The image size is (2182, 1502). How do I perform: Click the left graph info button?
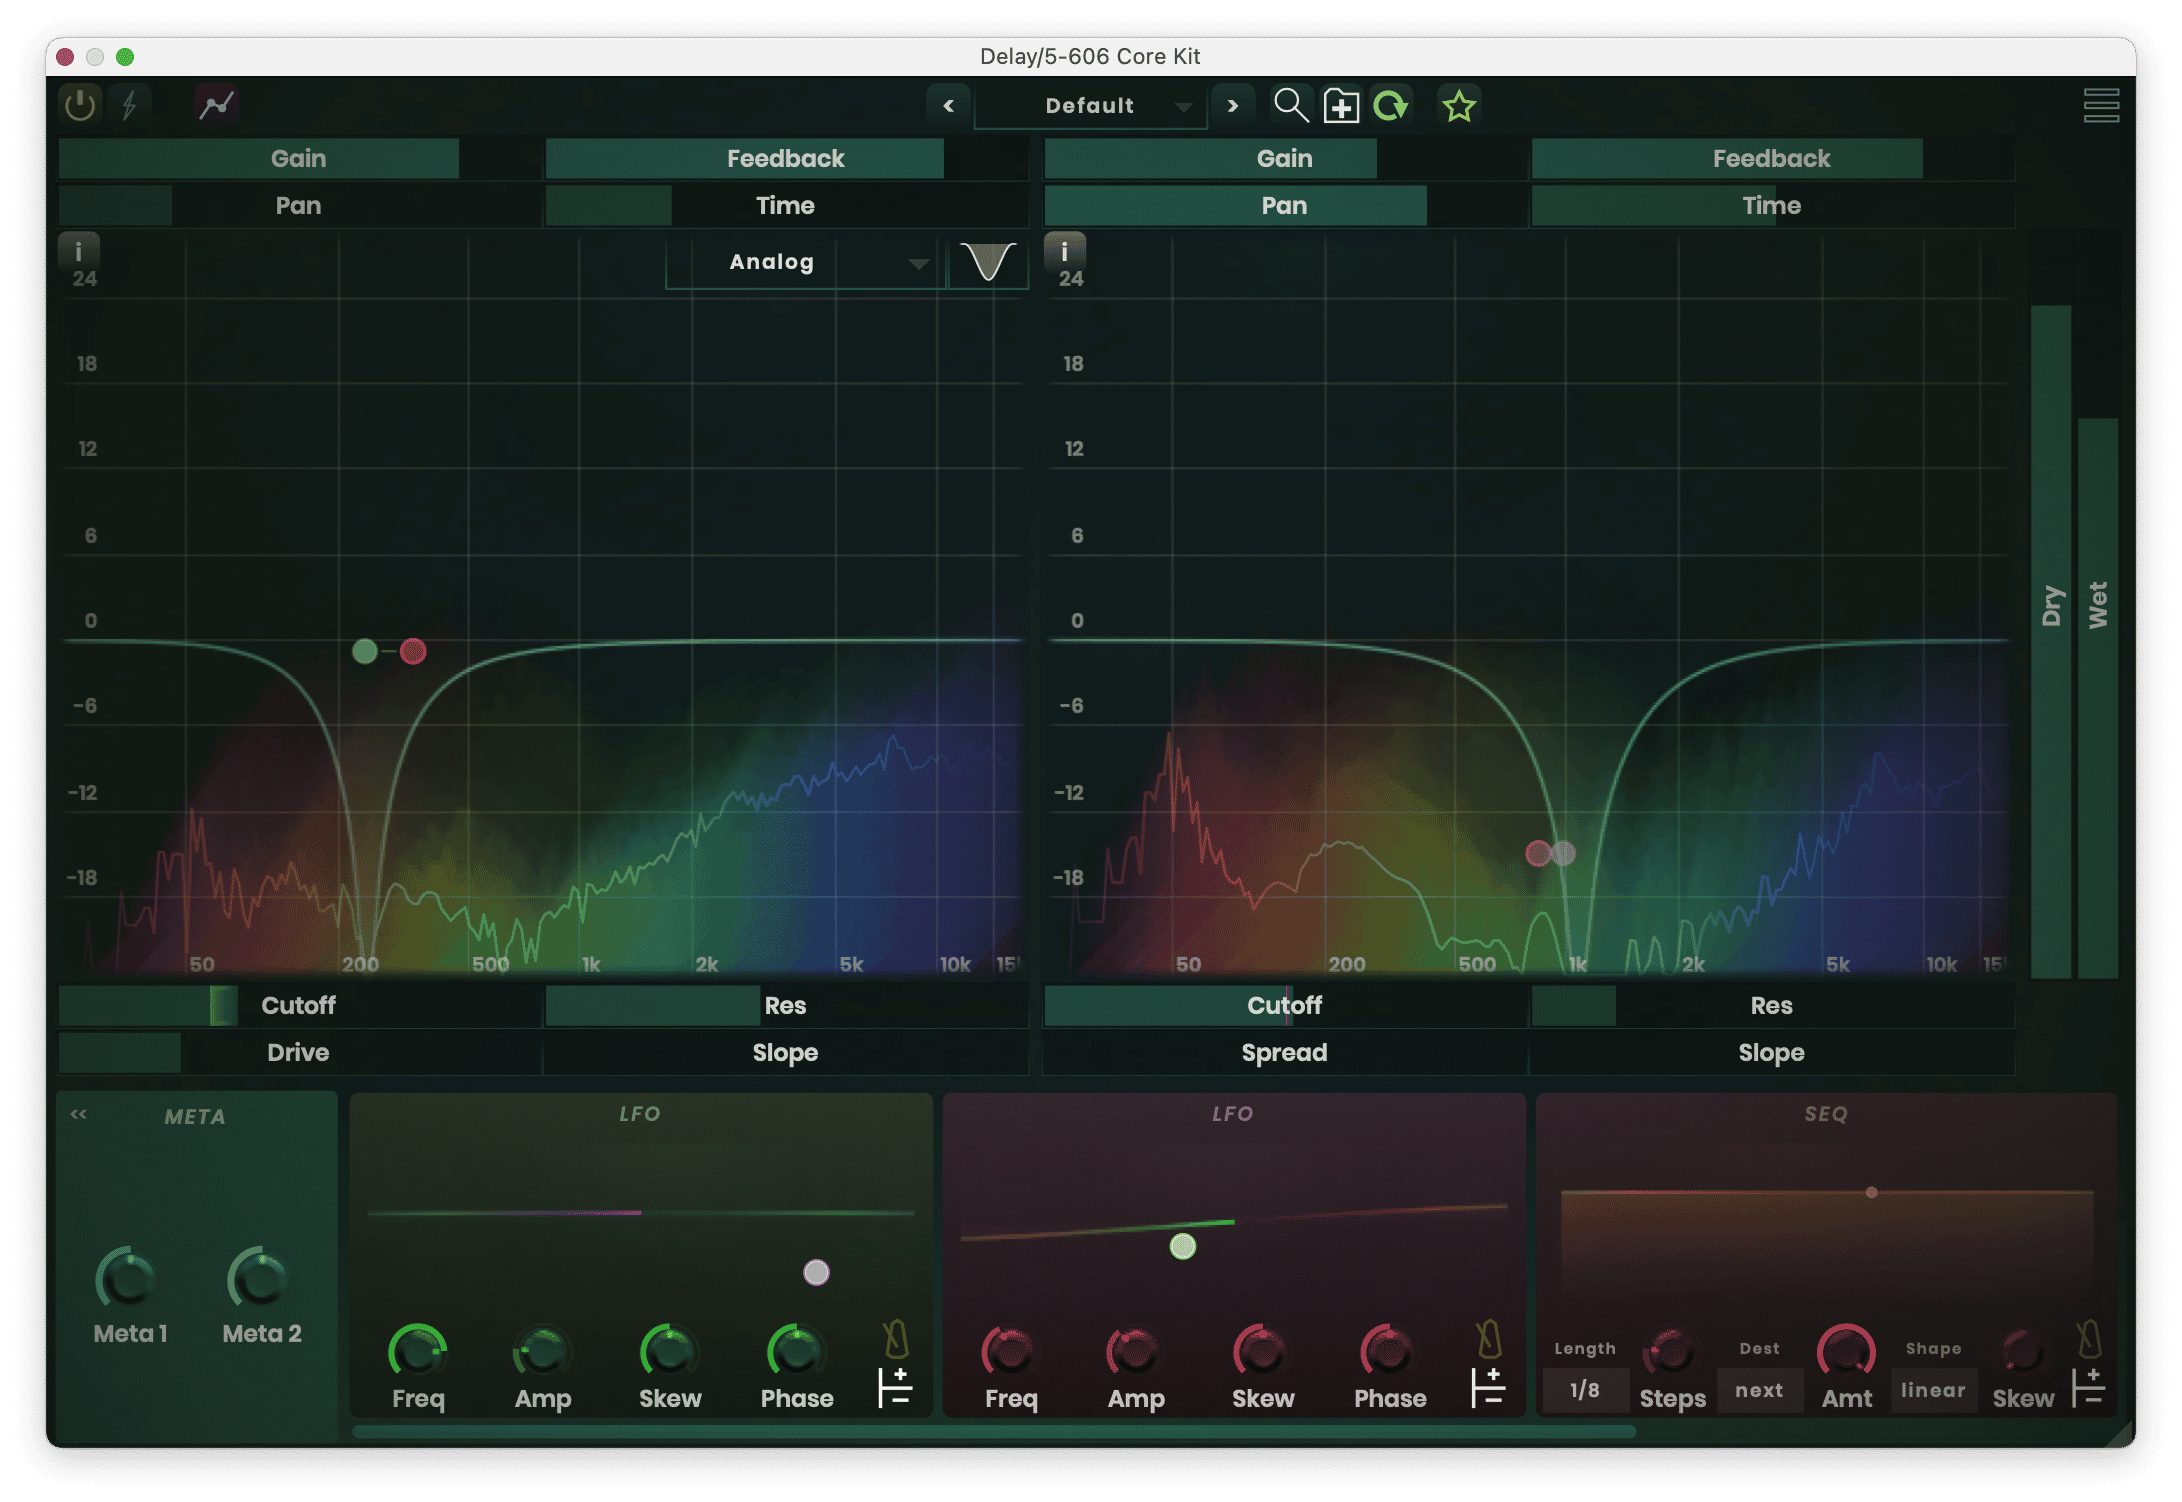(79, 250)
